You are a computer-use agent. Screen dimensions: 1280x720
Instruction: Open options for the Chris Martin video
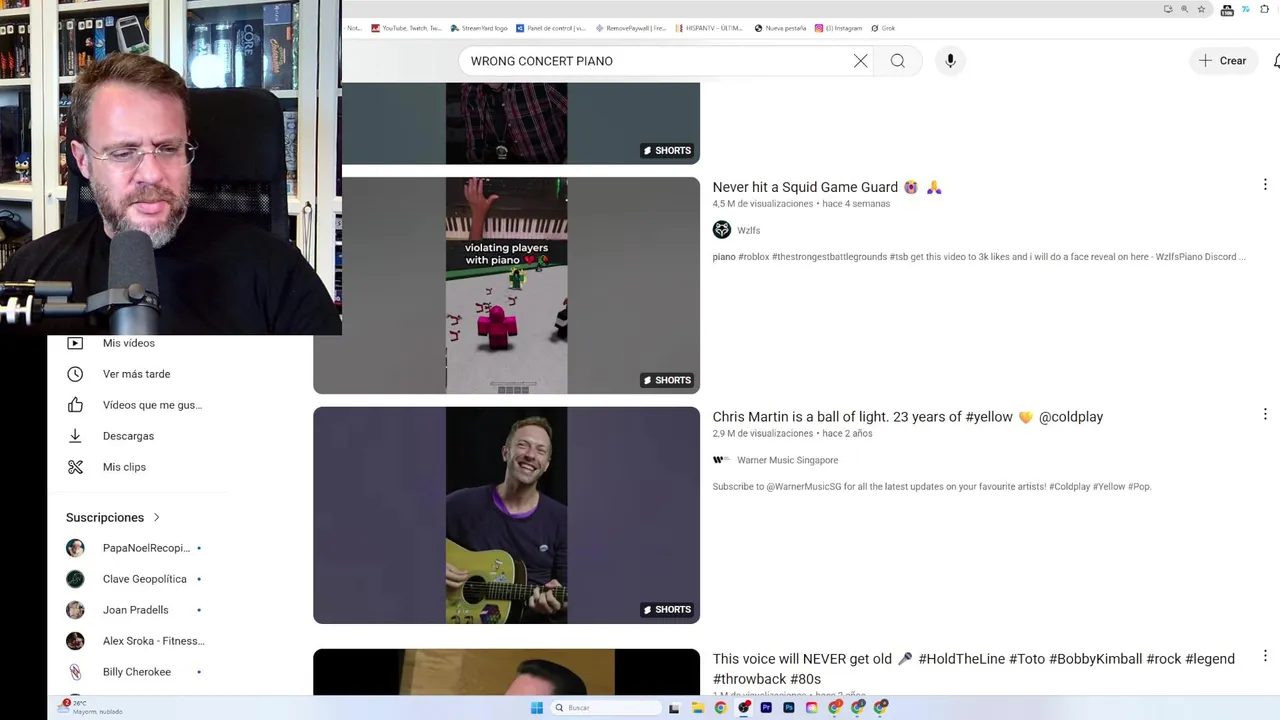coord(1265,414)
